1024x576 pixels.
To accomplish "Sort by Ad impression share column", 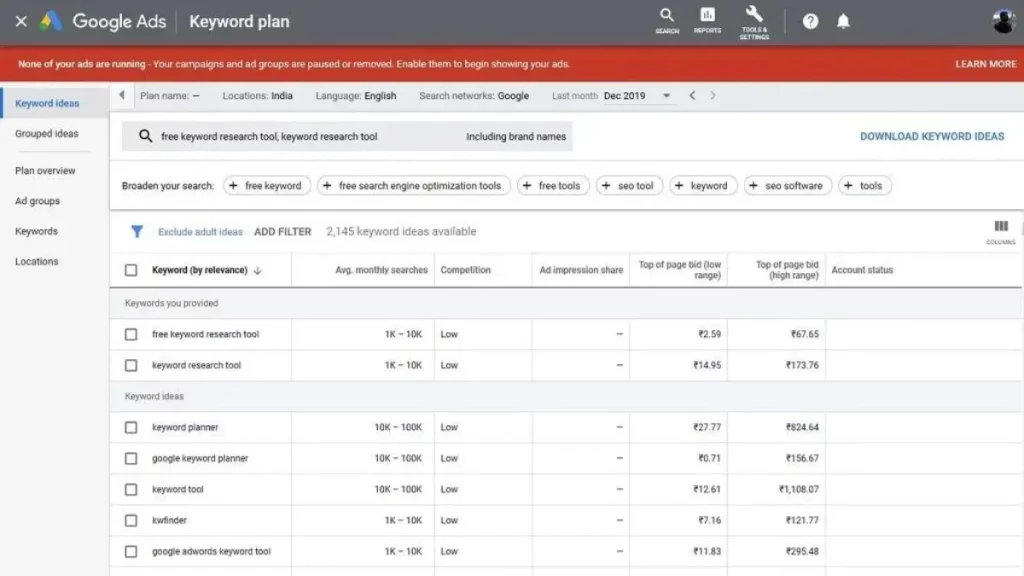I will (581, 270).
